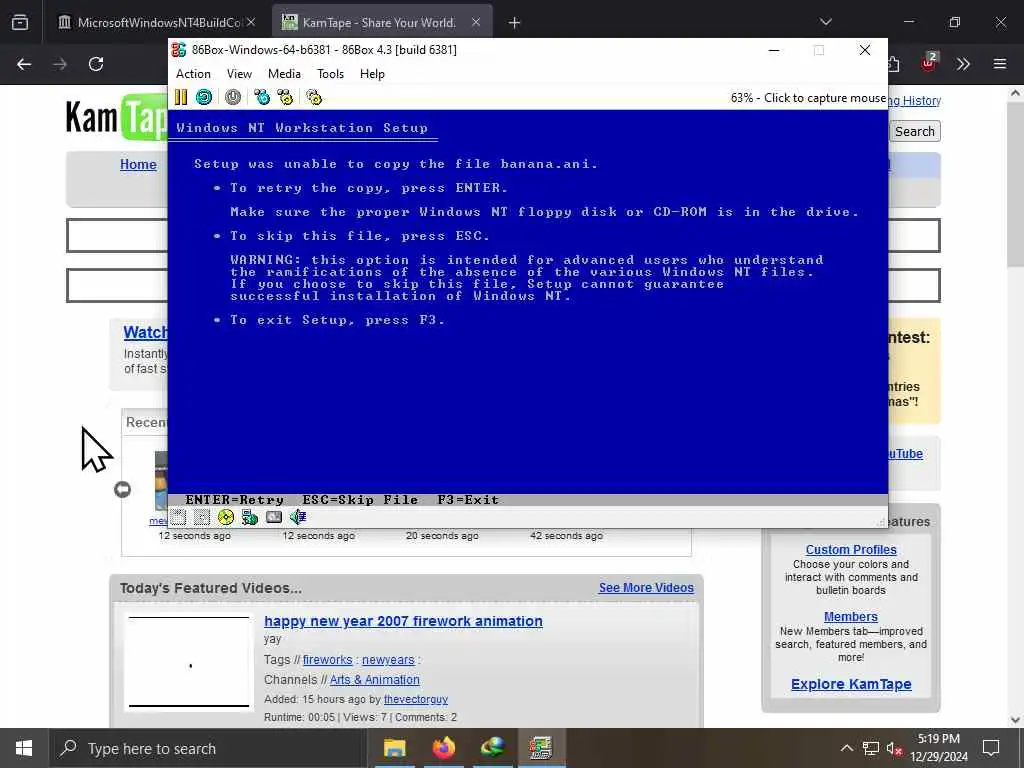Viewport: 1024px width, 768px height.
Task: Open the Windows Start menu
Action: [24, 748]
